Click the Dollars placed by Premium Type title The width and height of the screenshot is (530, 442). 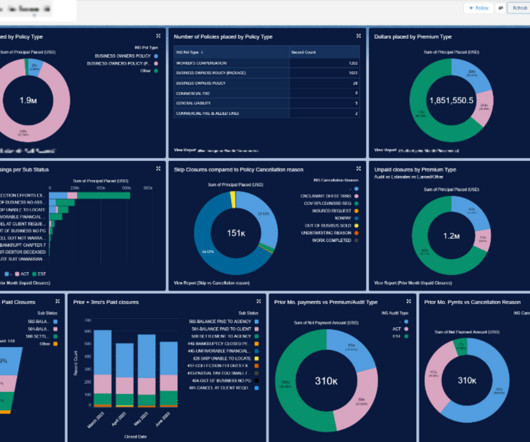pos(413,36)
